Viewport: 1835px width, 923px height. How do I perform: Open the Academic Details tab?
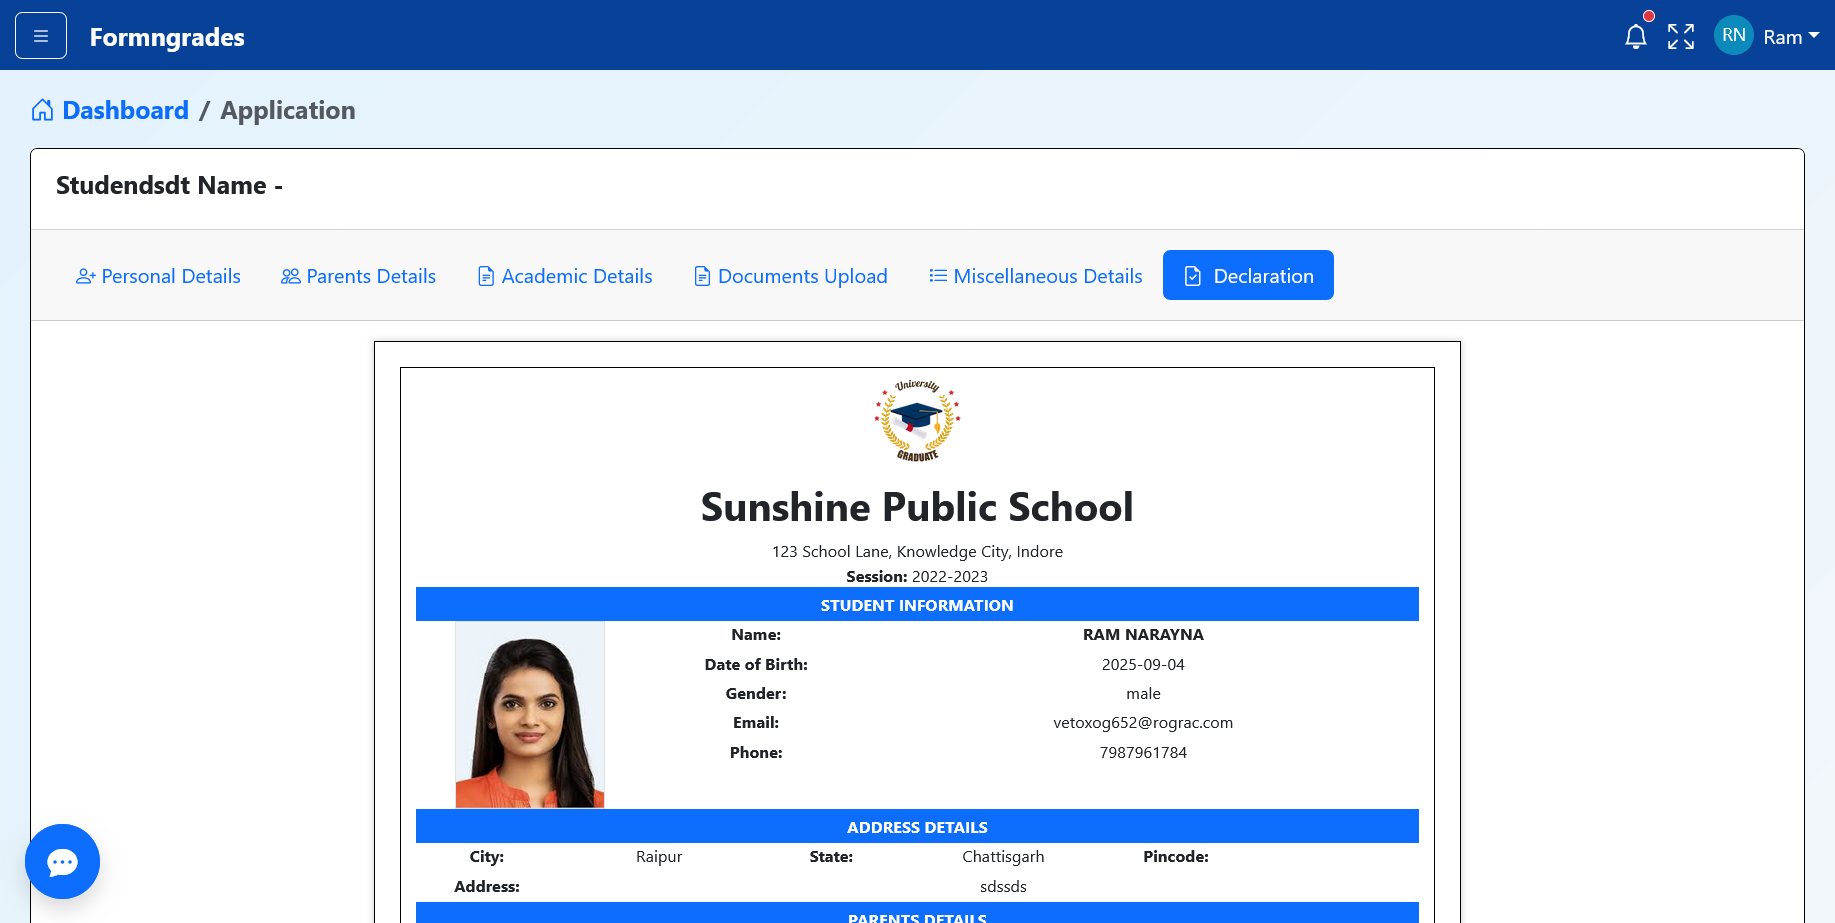[576, 276]
